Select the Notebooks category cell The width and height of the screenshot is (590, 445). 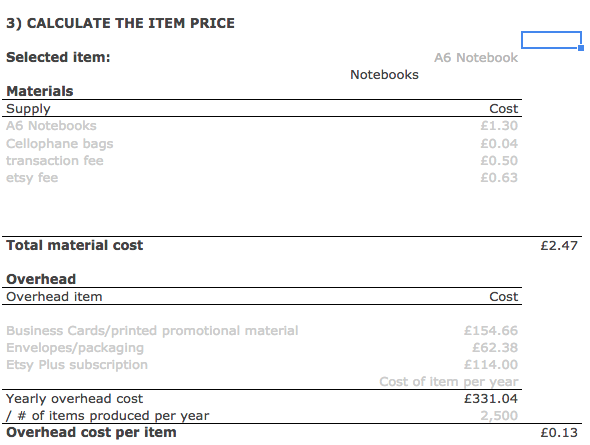coord(384,74)
